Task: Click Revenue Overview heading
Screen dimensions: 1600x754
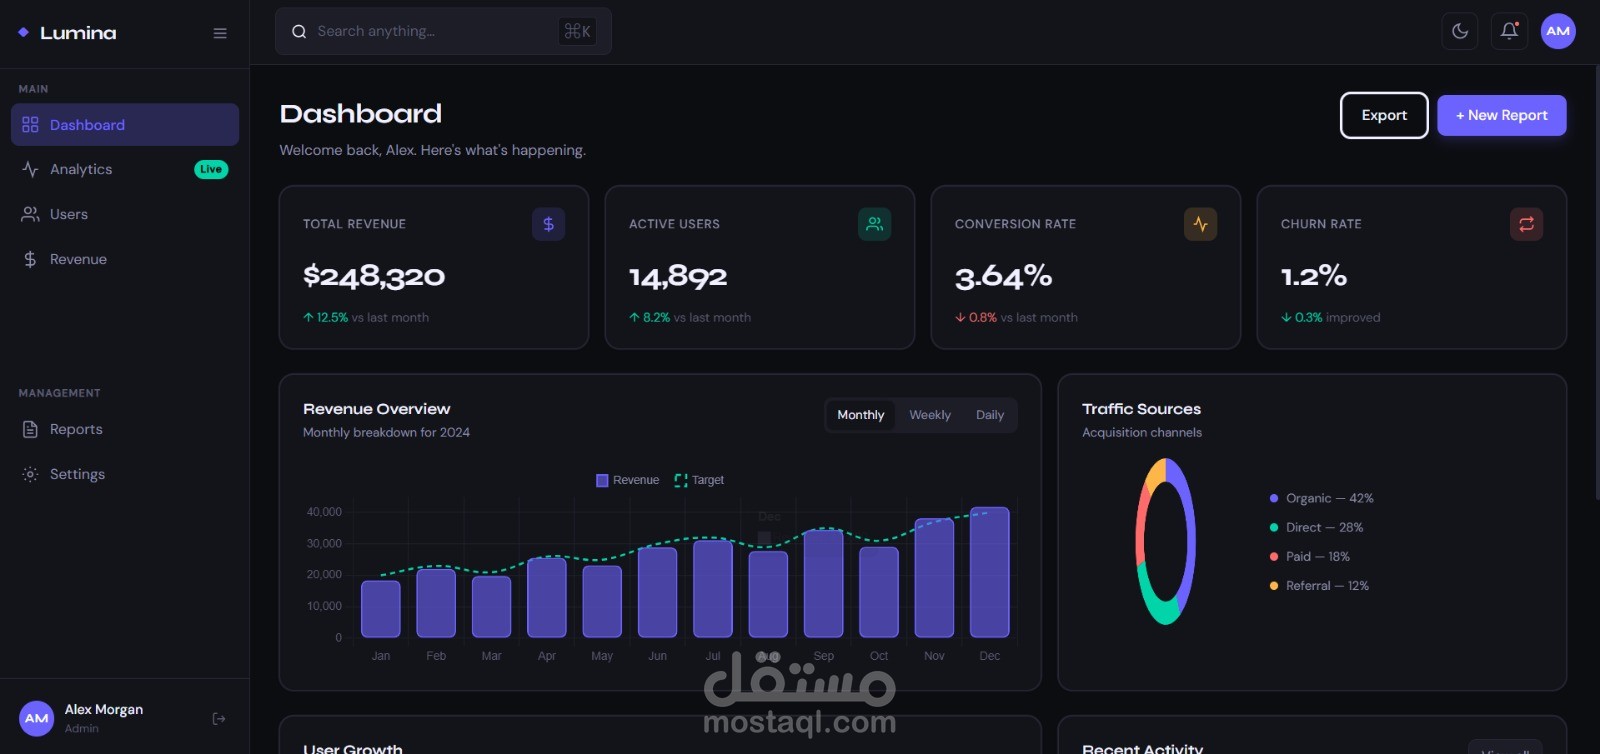Action: click(377, 409)
